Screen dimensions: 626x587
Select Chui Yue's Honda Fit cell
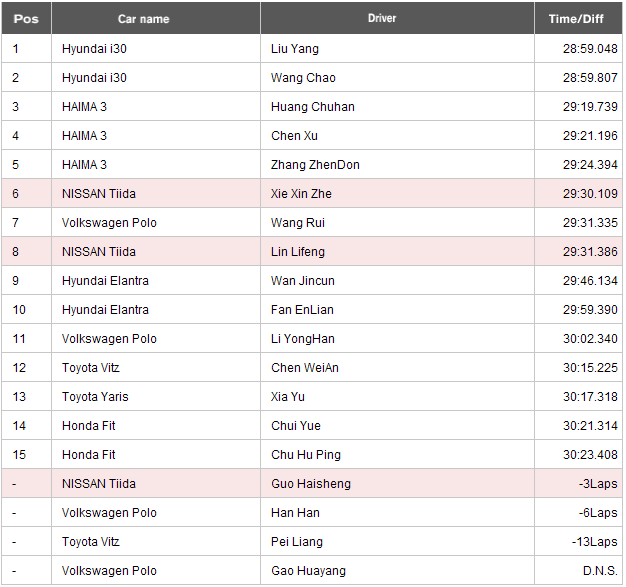156,426
